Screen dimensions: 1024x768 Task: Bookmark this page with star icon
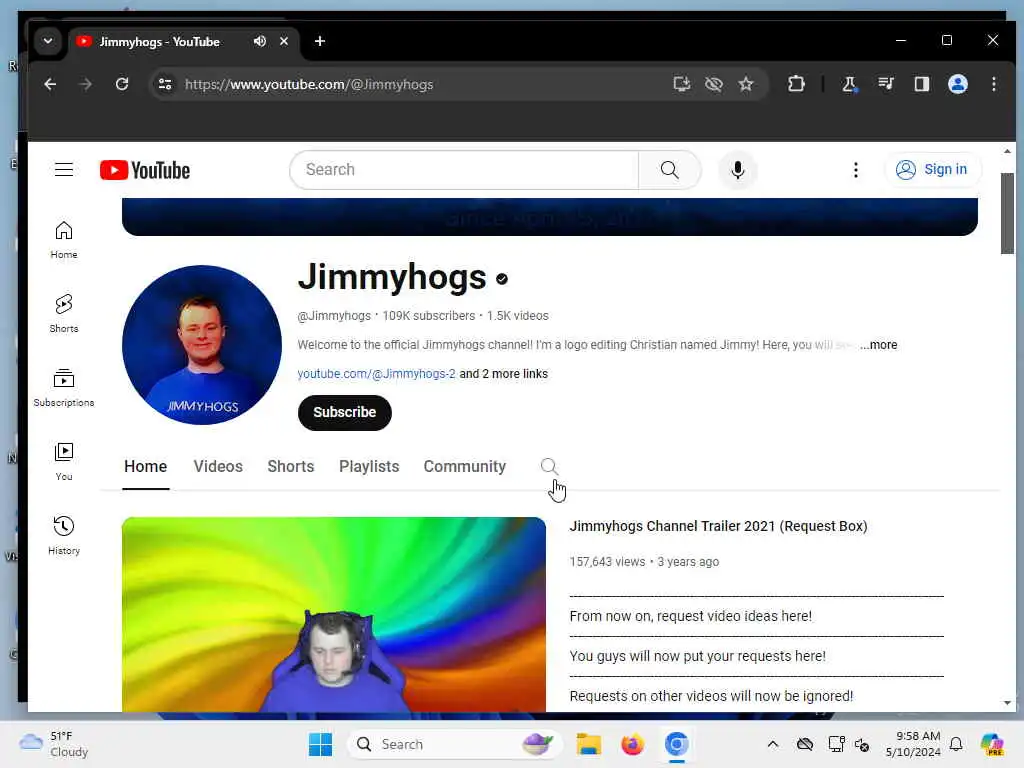746,84
